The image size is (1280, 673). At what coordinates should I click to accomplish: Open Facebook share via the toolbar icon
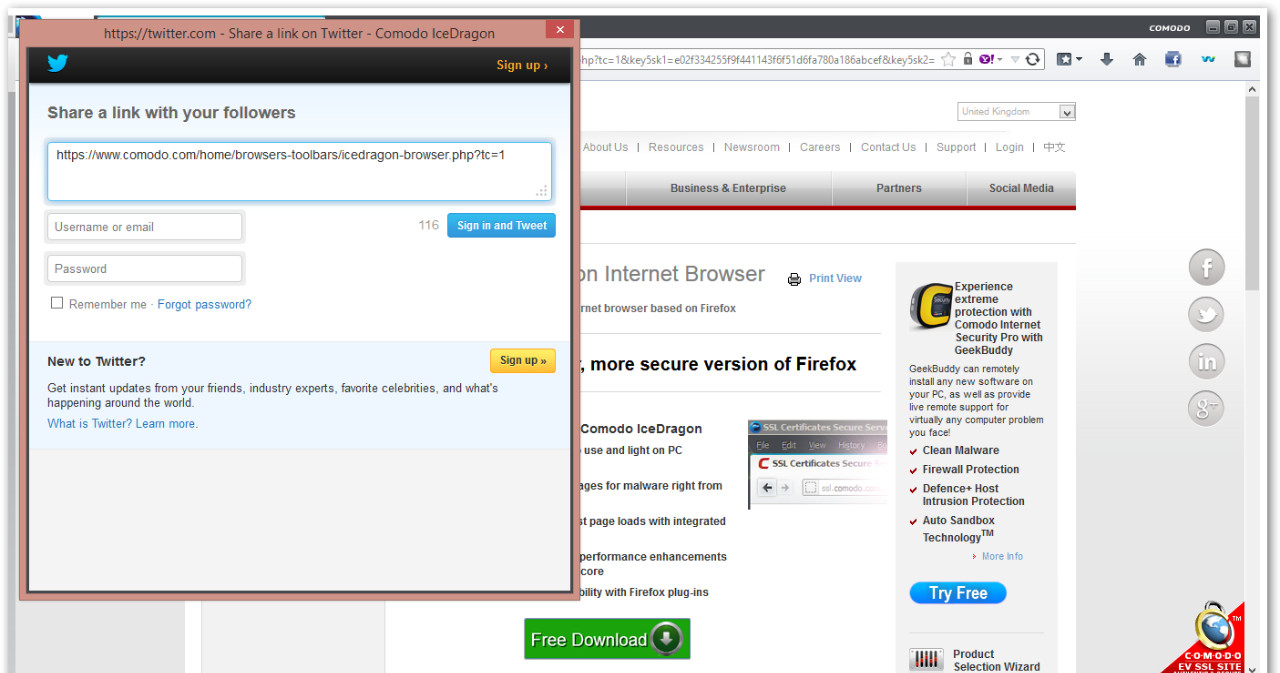tap(1174, 59)
